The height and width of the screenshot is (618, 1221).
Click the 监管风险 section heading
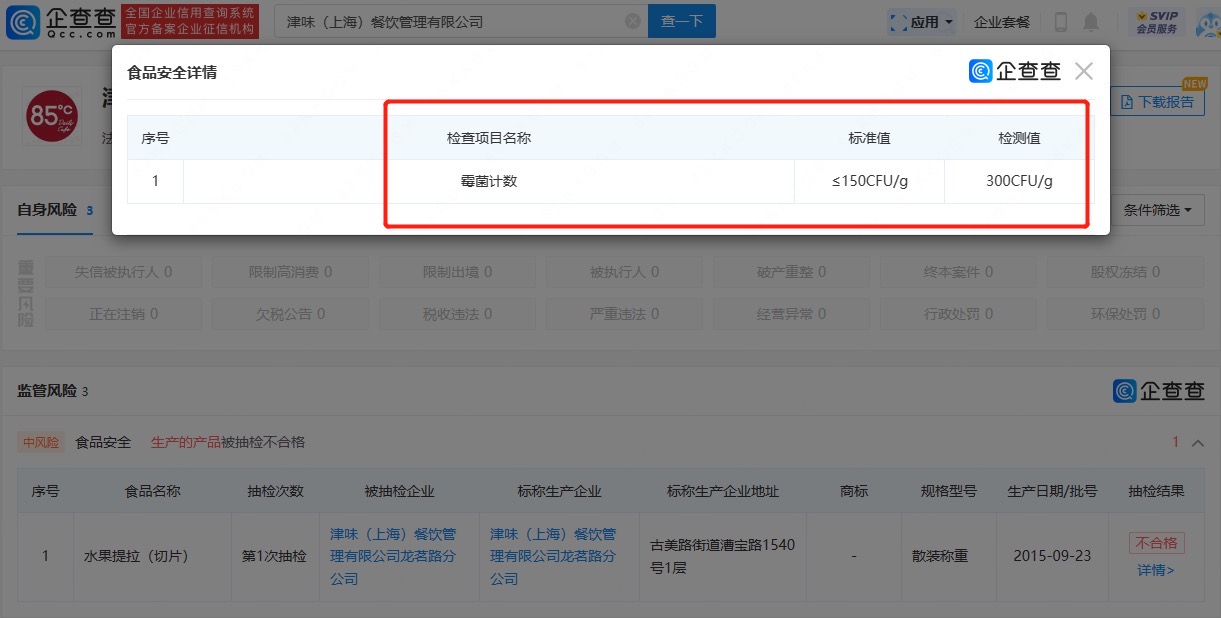click(47, 391)
